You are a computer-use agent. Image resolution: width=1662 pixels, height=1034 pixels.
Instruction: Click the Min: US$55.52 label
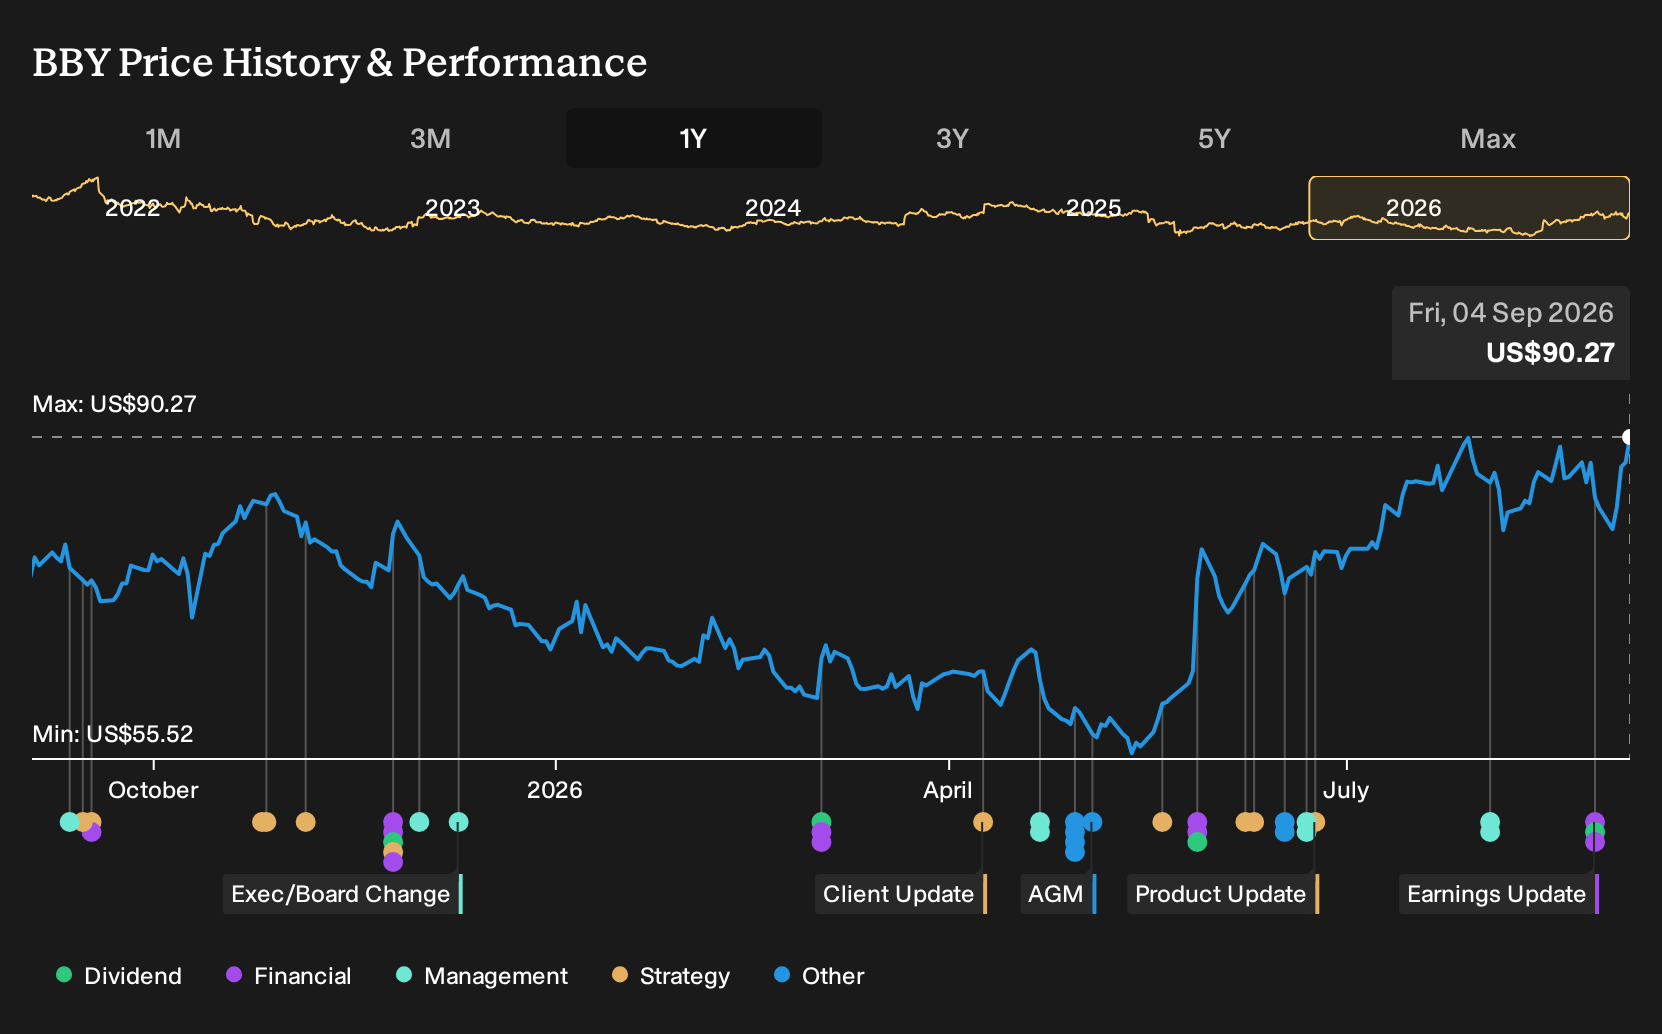point(113,734)
